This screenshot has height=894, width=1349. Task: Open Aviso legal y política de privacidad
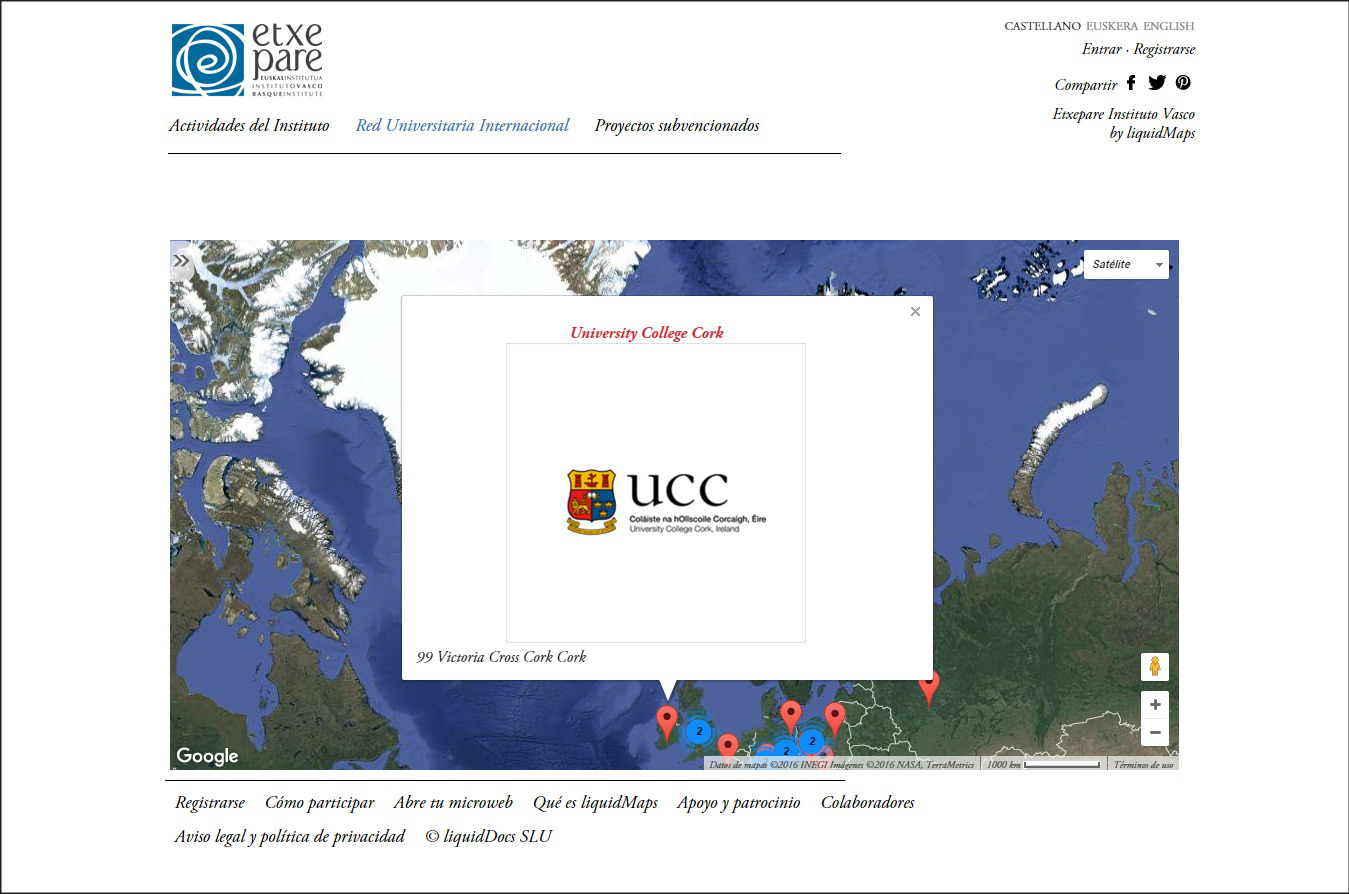[x=290, y=837]
